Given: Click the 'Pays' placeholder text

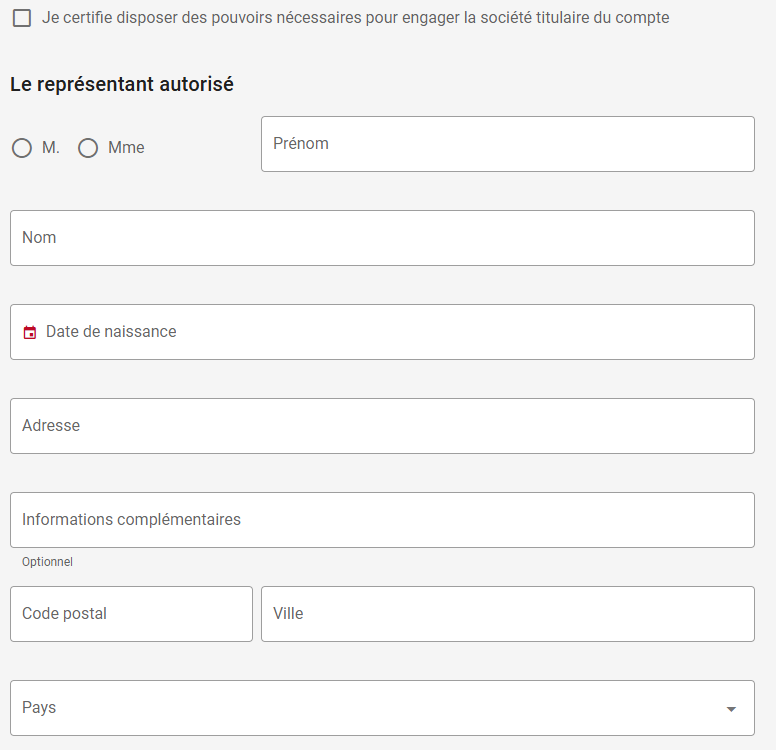Looking at the screenshot, I should pos(39,708).
